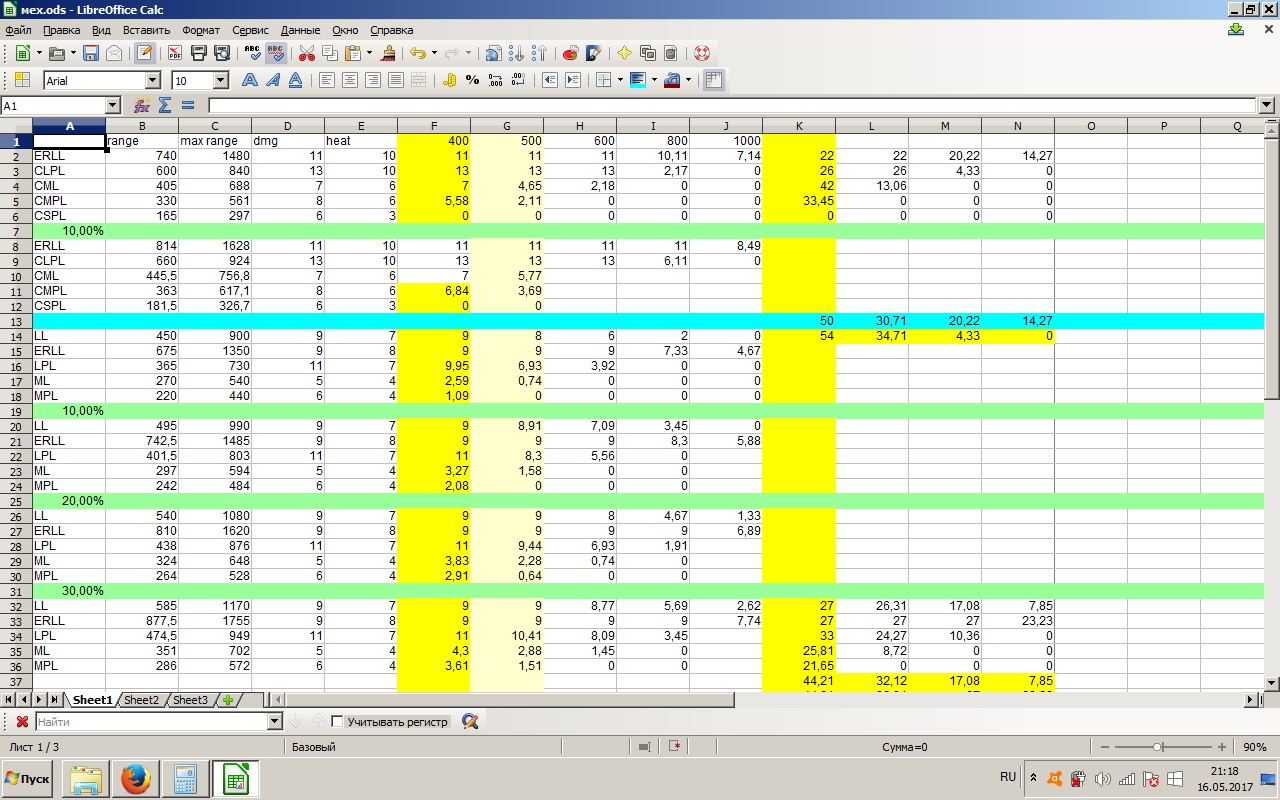Insert chart from toolbar
The width and height of the screenshot is (1280, 800).
point(570,53)
